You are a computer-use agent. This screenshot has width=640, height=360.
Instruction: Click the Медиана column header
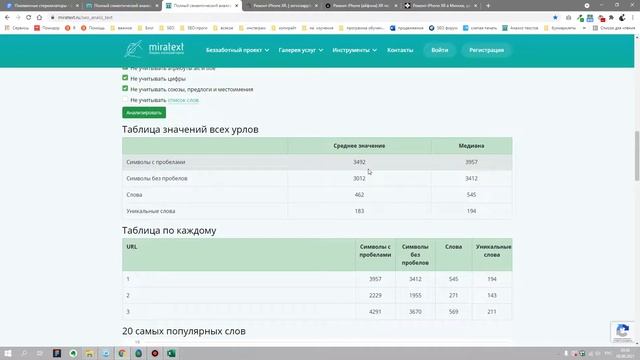(x=471, y=146)
